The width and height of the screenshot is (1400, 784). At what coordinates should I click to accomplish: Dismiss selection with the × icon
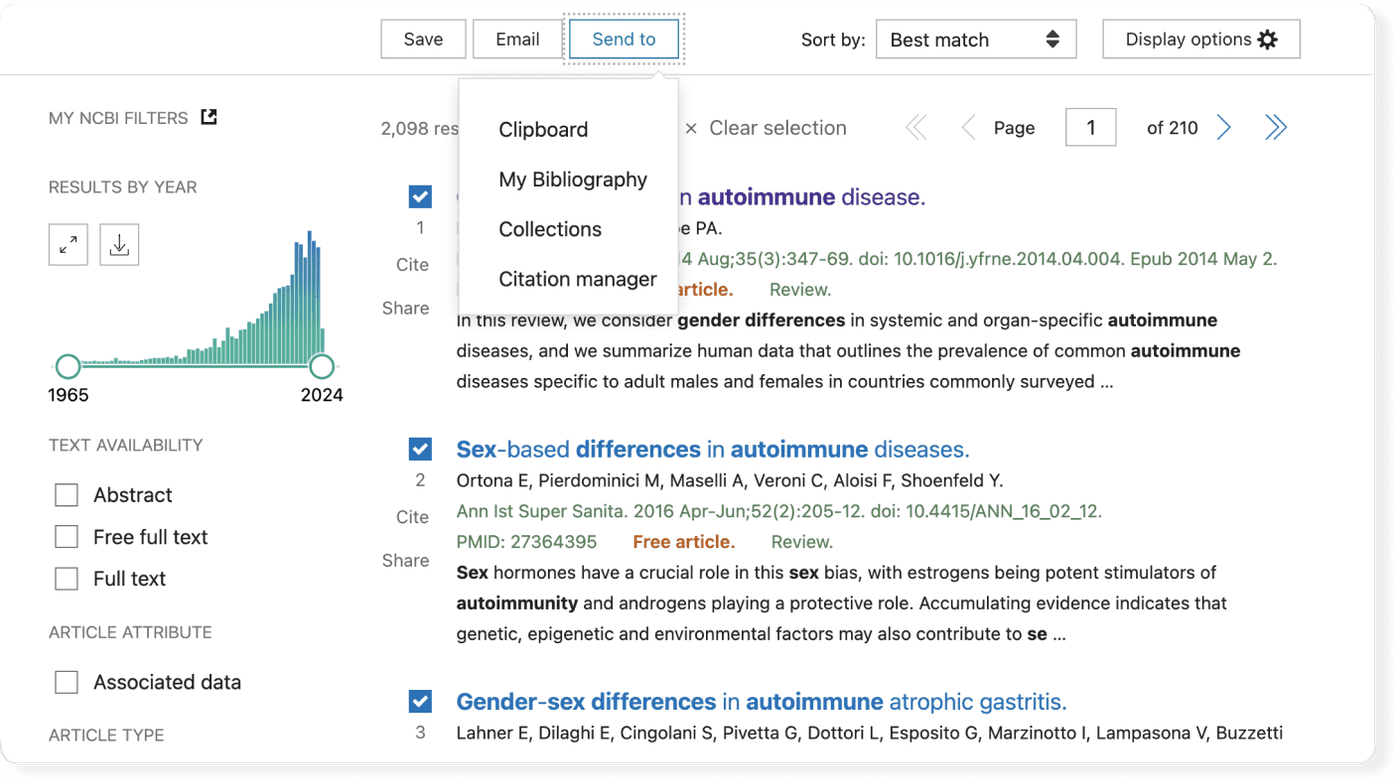click(x=690, y=128)
